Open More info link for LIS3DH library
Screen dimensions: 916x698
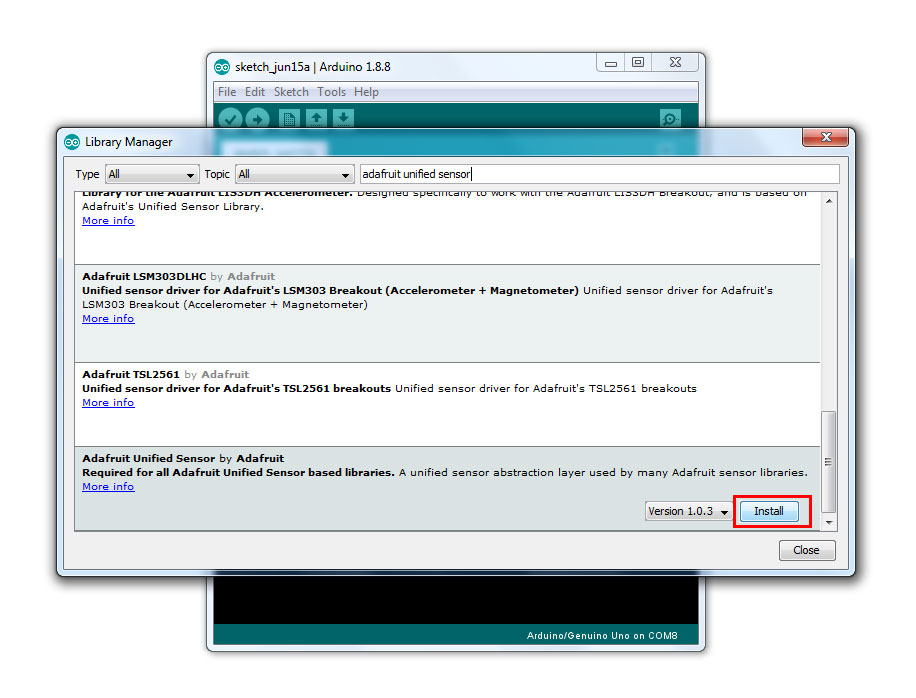coord(108,221)
